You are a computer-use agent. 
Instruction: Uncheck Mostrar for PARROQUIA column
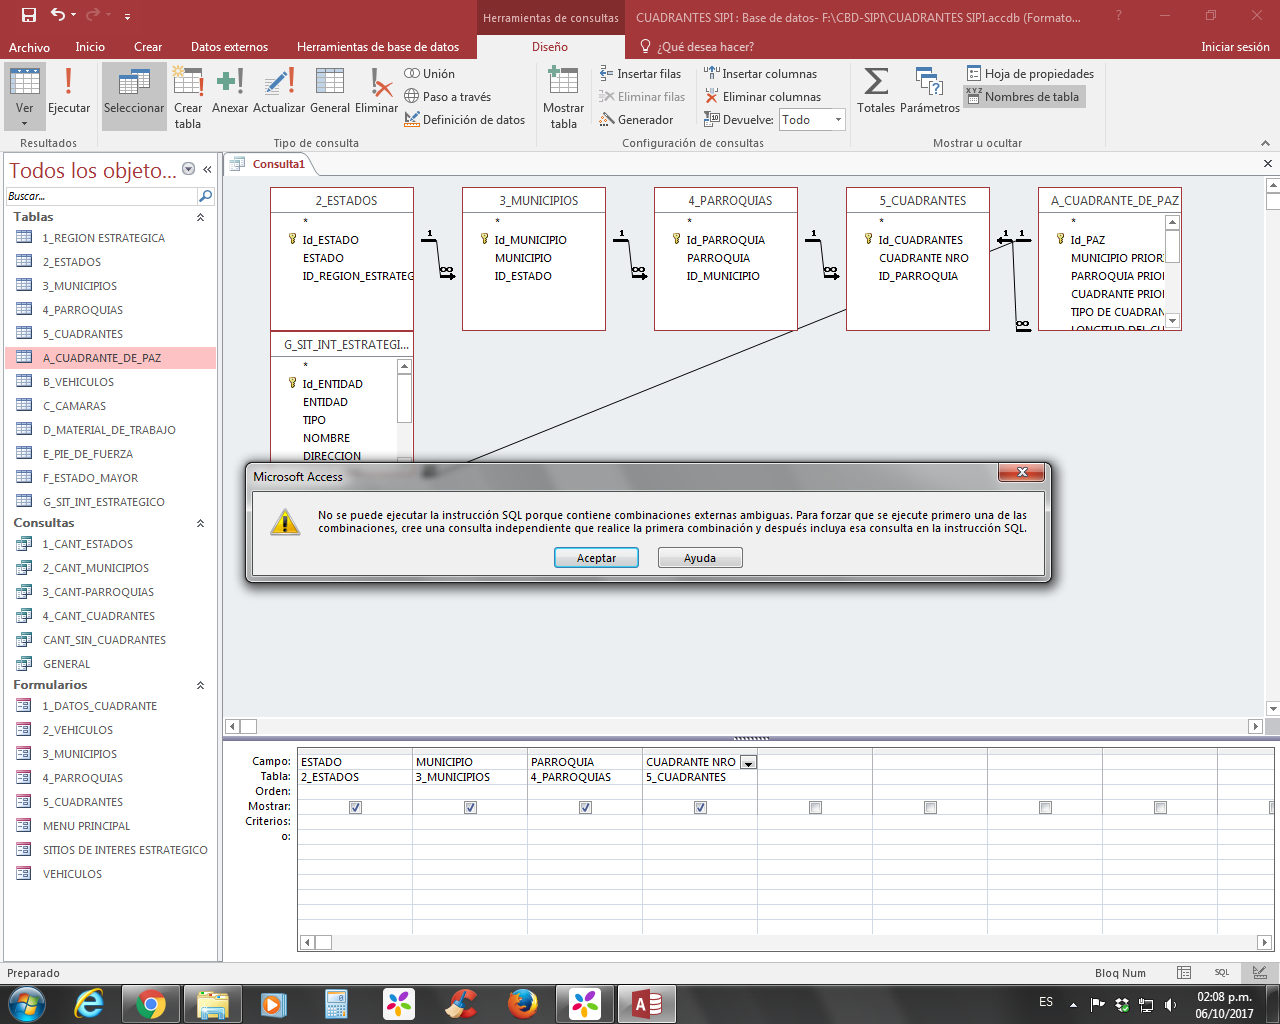pyautogui.click(x=585, y=807)
